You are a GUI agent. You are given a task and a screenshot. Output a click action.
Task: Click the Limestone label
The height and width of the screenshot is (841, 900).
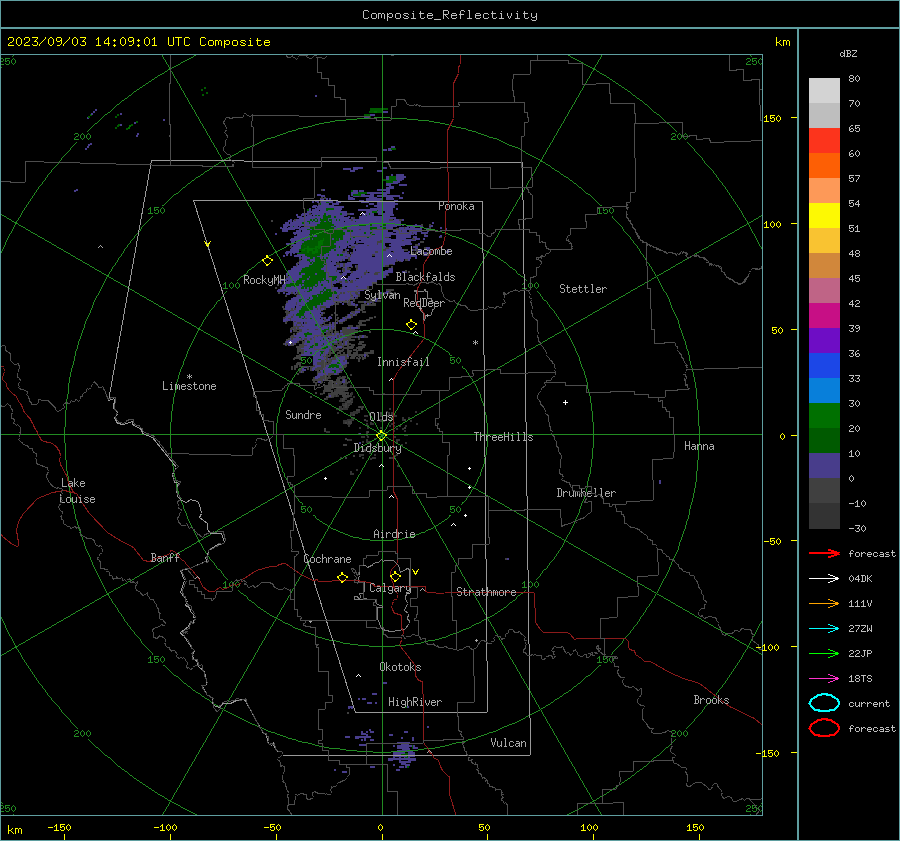pos(189,386)
